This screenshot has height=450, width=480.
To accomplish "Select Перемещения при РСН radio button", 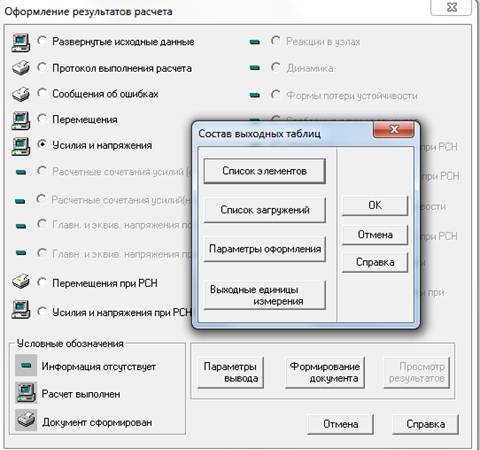I will [42, 282].
